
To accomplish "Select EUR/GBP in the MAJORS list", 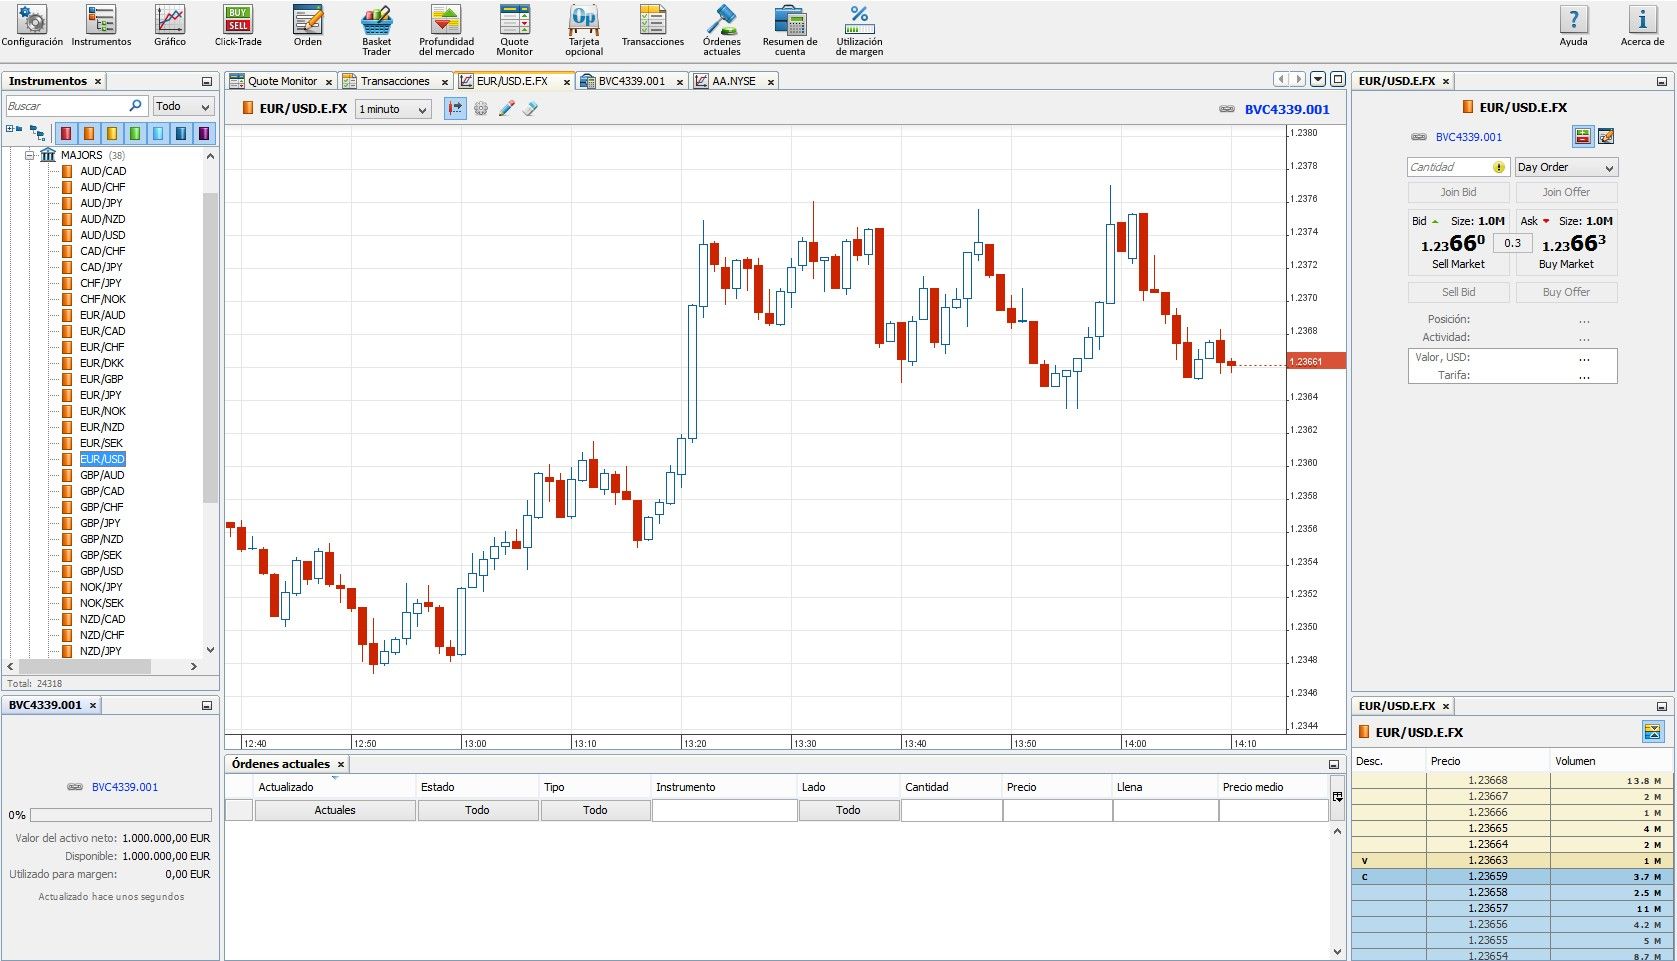I will click(x=101, y=379).
